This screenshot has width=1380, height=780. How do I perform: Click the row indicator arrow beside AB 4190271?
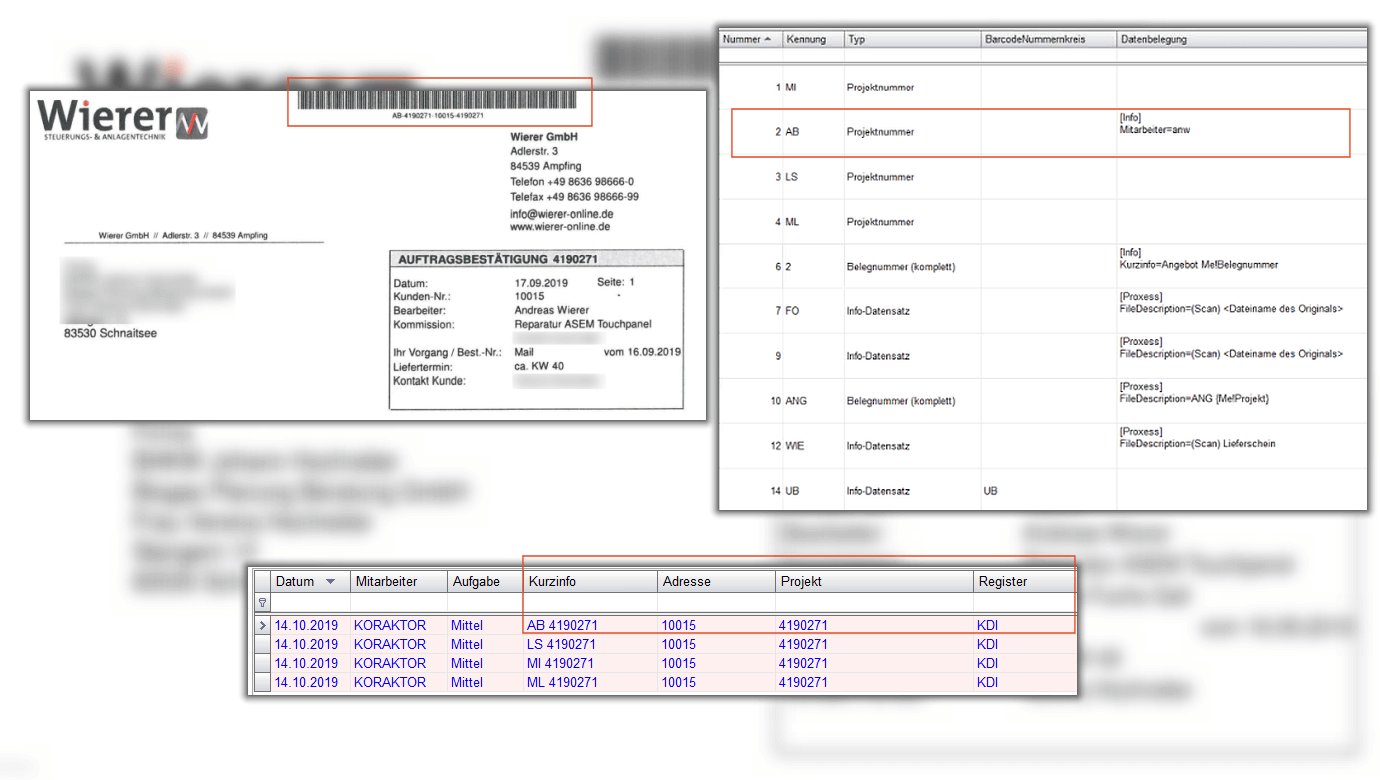click(x=263, y=625)
